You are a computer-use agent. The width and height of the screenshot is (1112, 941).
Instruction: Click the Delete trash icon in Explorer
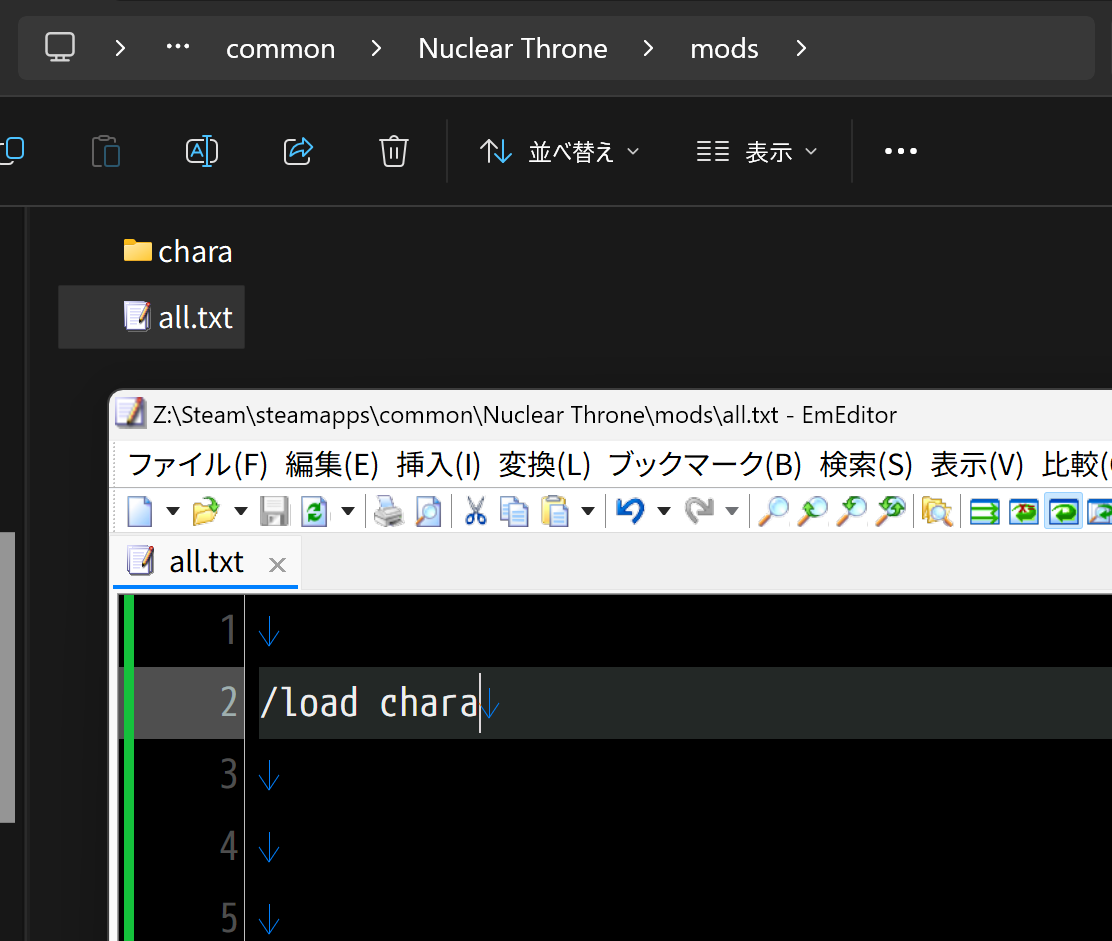coord(394,151)
